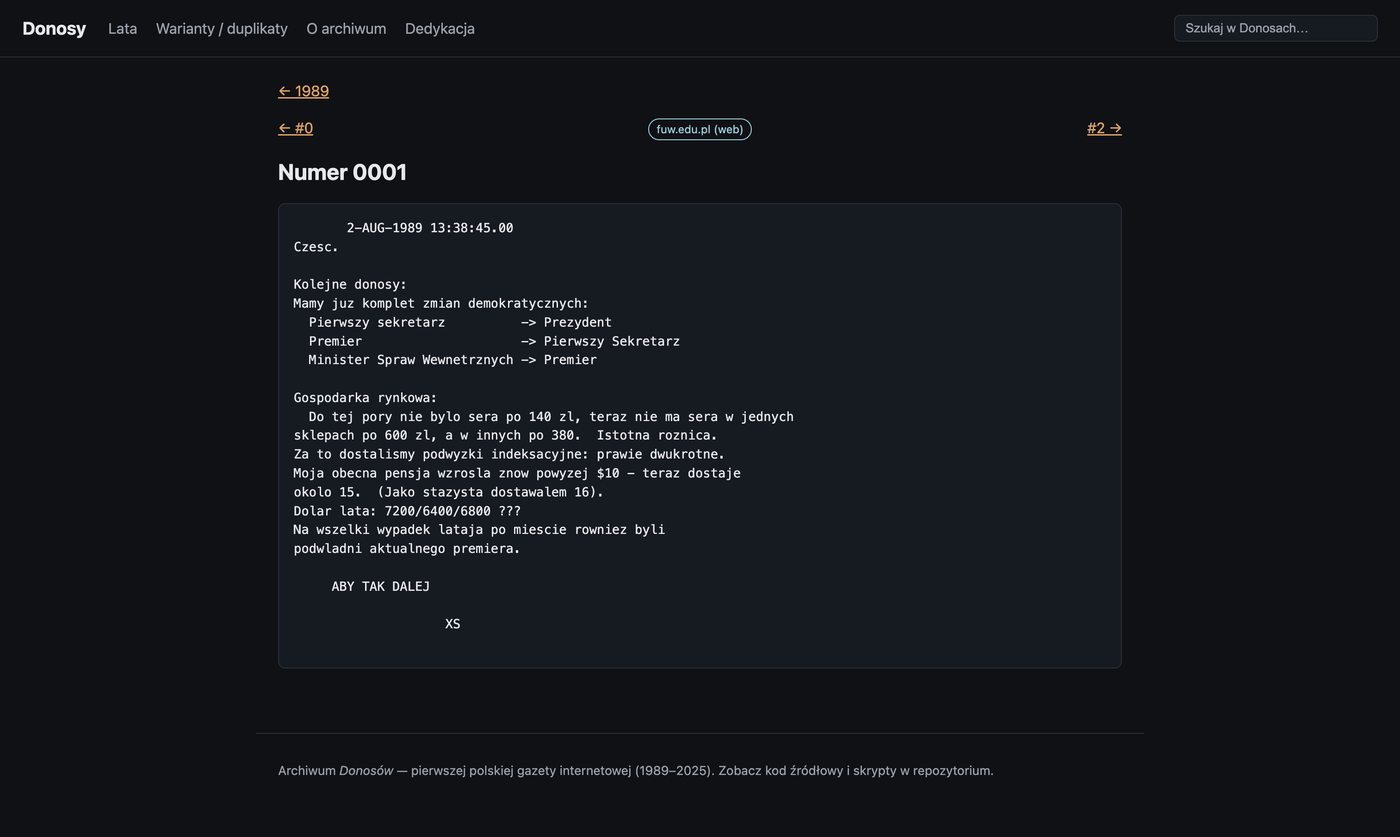This screenshot has width=1400, height=837.
Task: Open the Lata menu item
Action: tap(122, 28)
